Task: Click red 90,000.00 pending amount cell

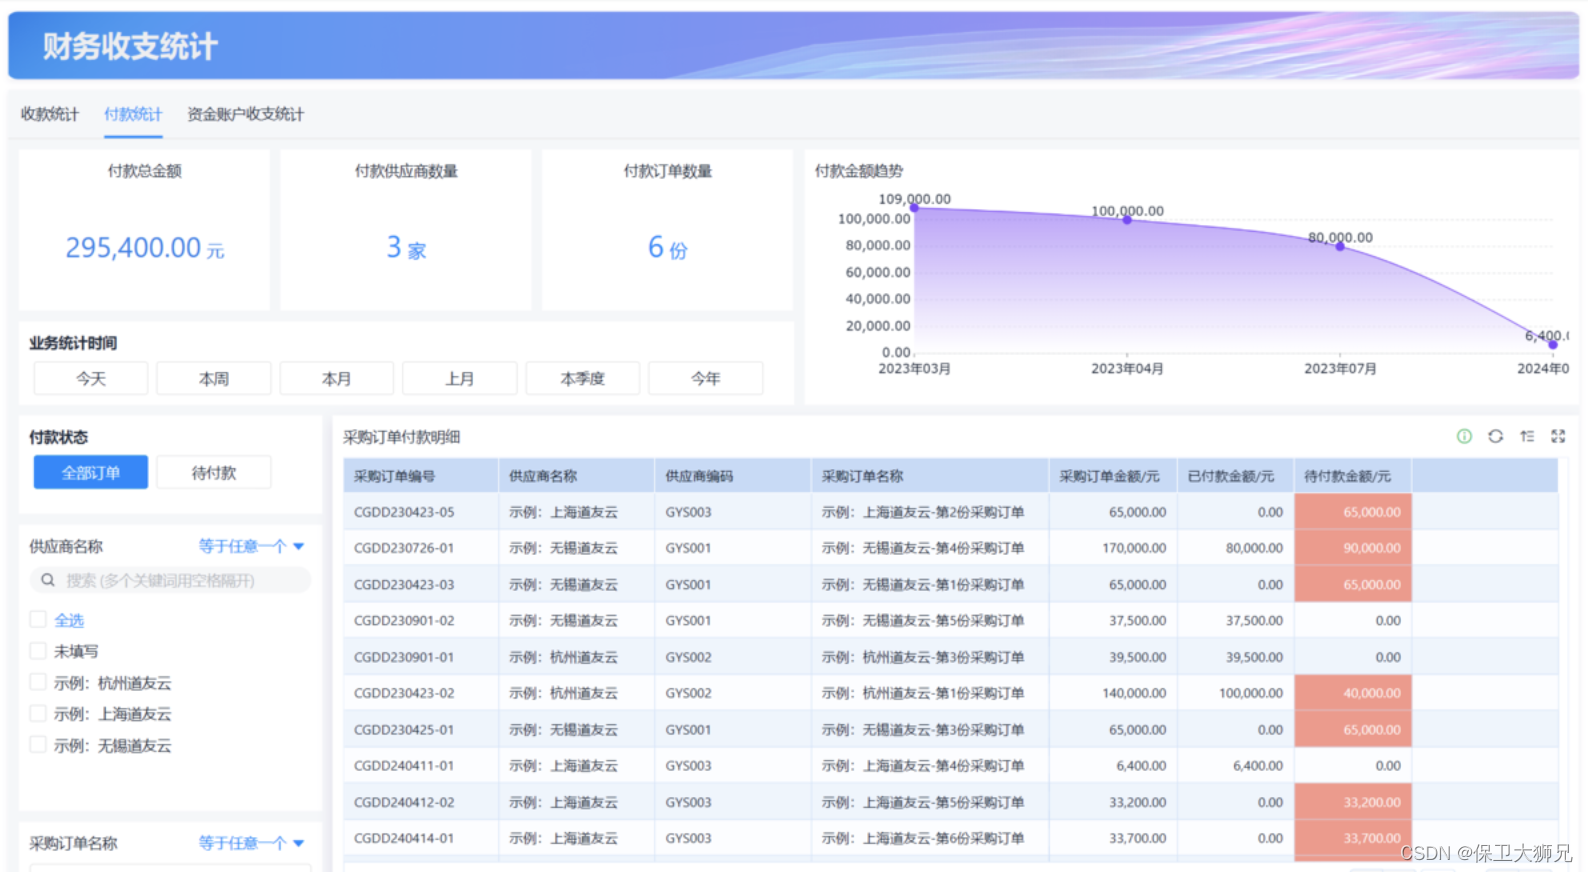Action: click(x=1353, y=548)
